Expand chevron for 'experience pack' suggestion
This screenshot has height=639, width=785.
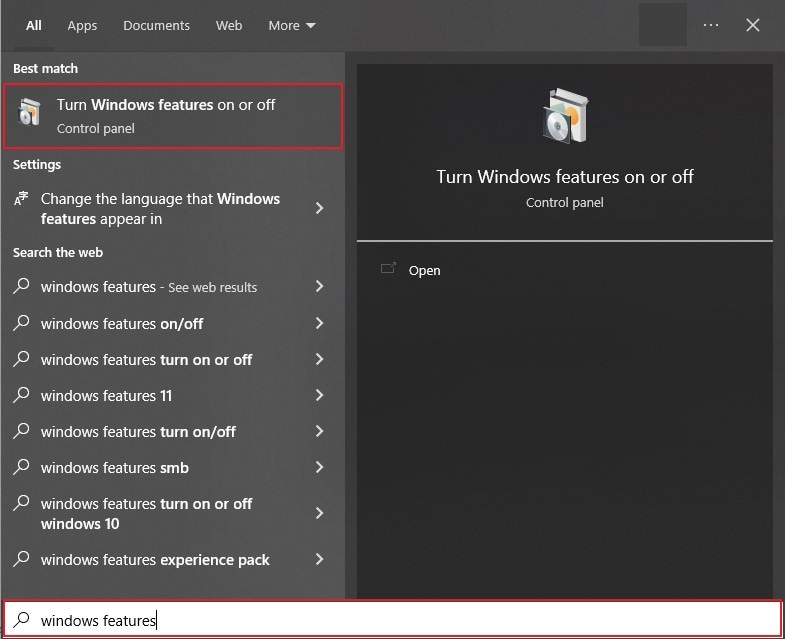coord(319,559)
